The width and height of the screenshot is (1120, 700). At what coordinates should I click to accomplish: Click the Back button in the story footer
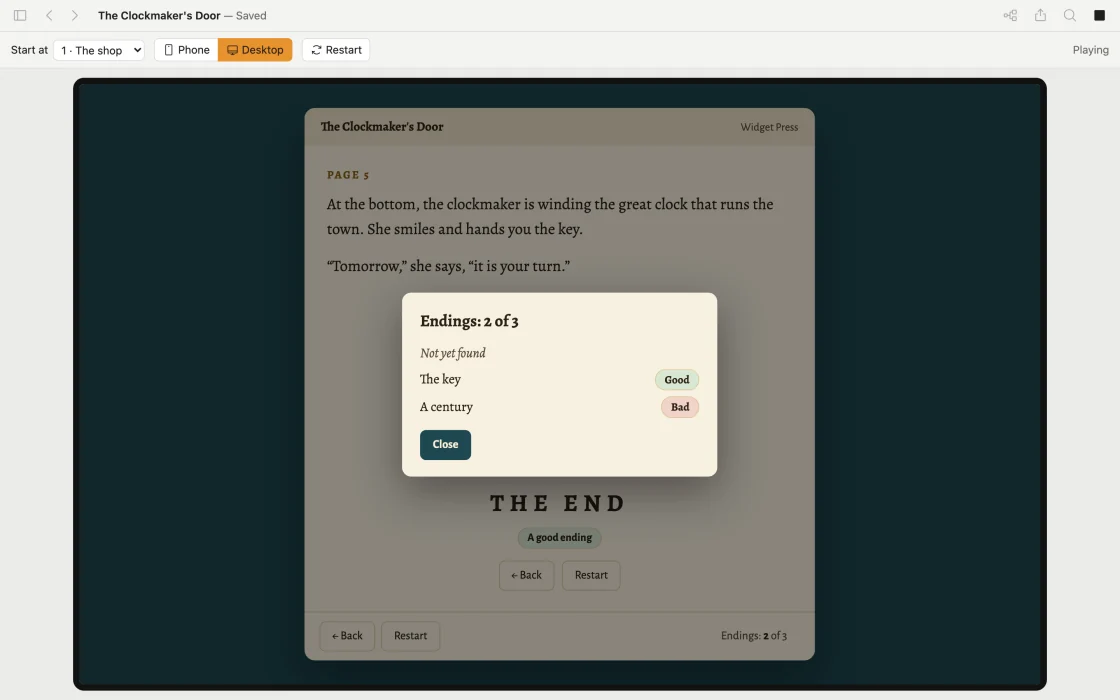pos(347,636)
